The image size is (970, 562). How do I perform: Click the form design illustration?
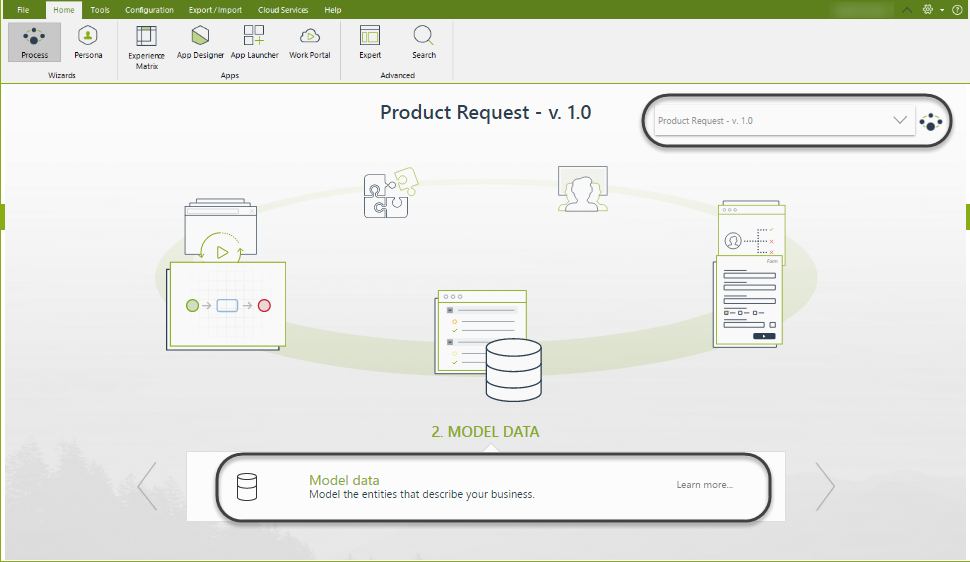748,301
